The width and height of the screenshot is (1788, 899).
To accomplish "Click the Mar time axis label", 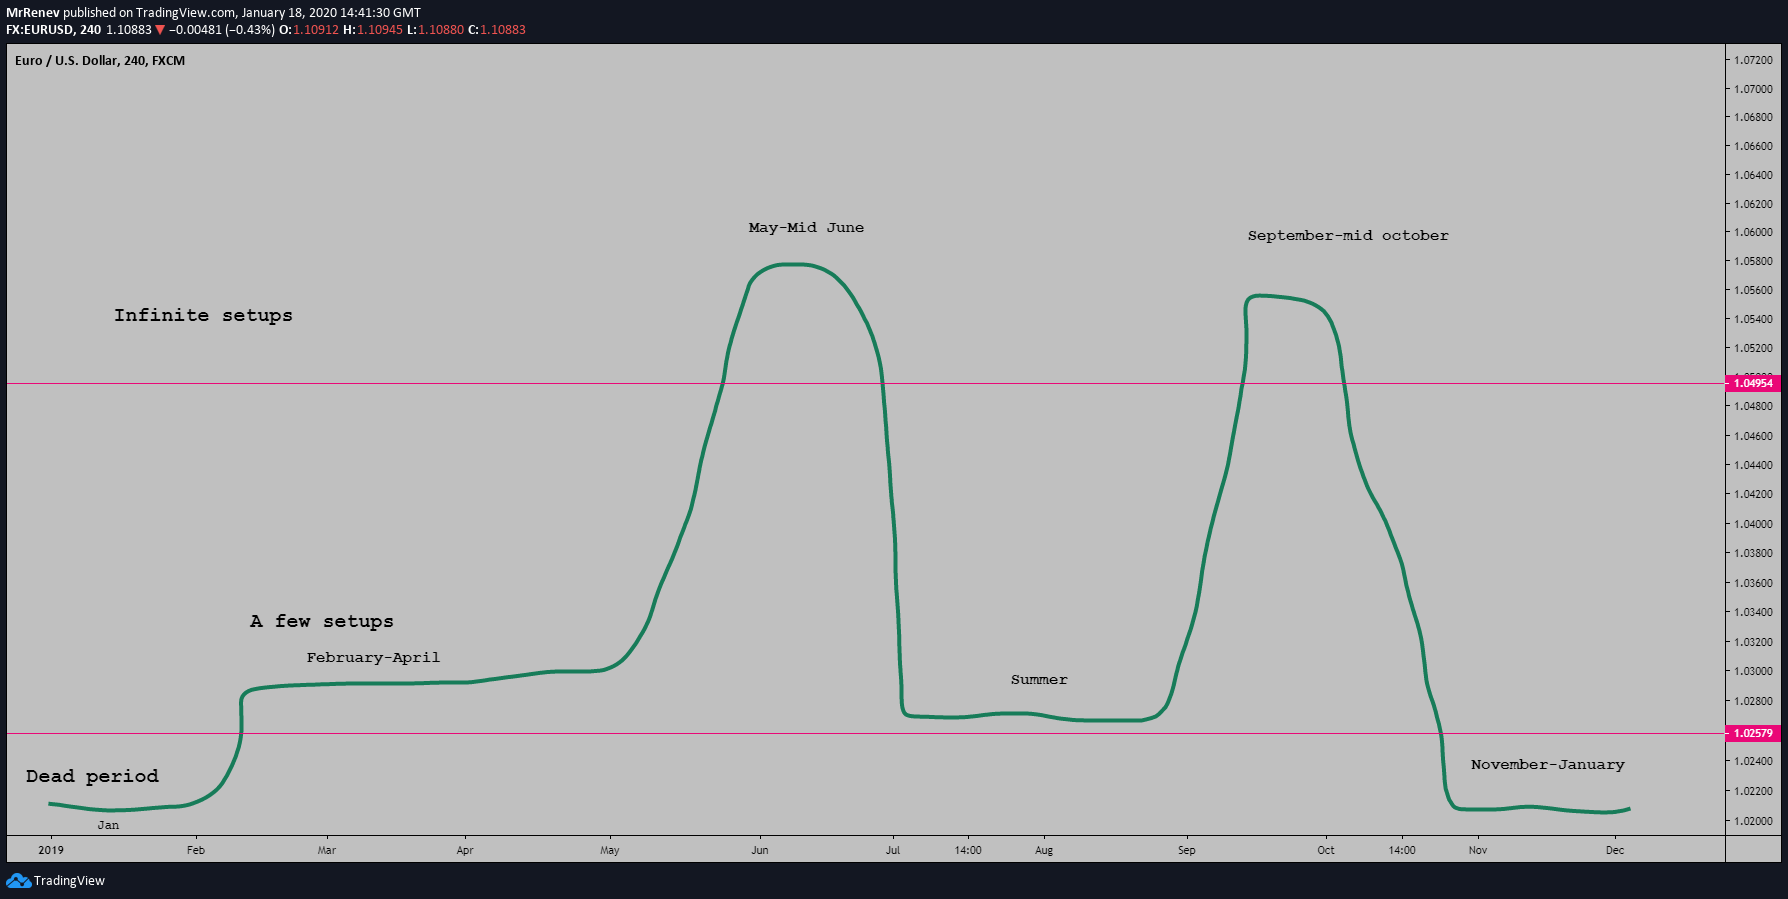I will pyautogui.click(x=327, y=850).
